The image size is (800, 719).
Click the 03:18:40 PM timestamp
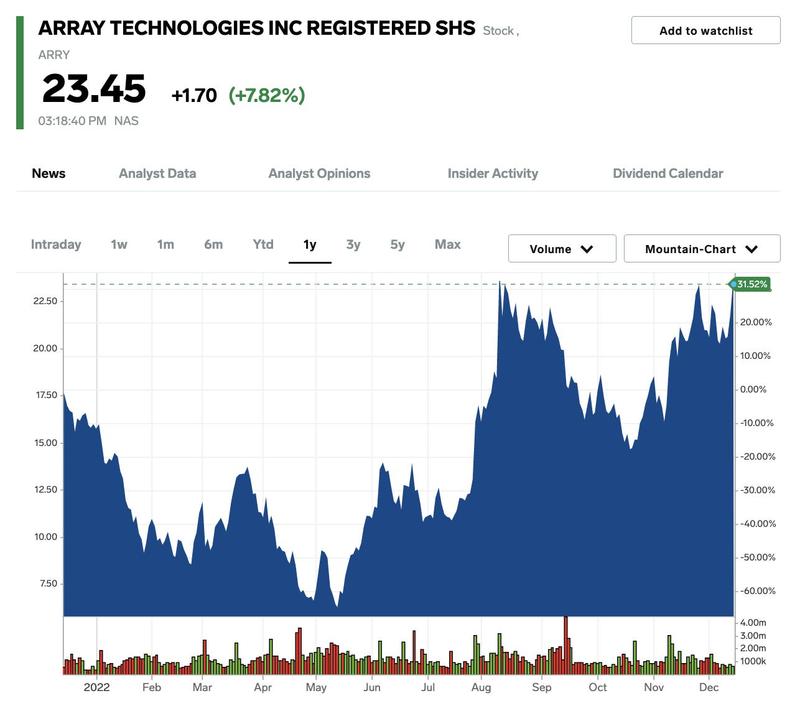72,121
